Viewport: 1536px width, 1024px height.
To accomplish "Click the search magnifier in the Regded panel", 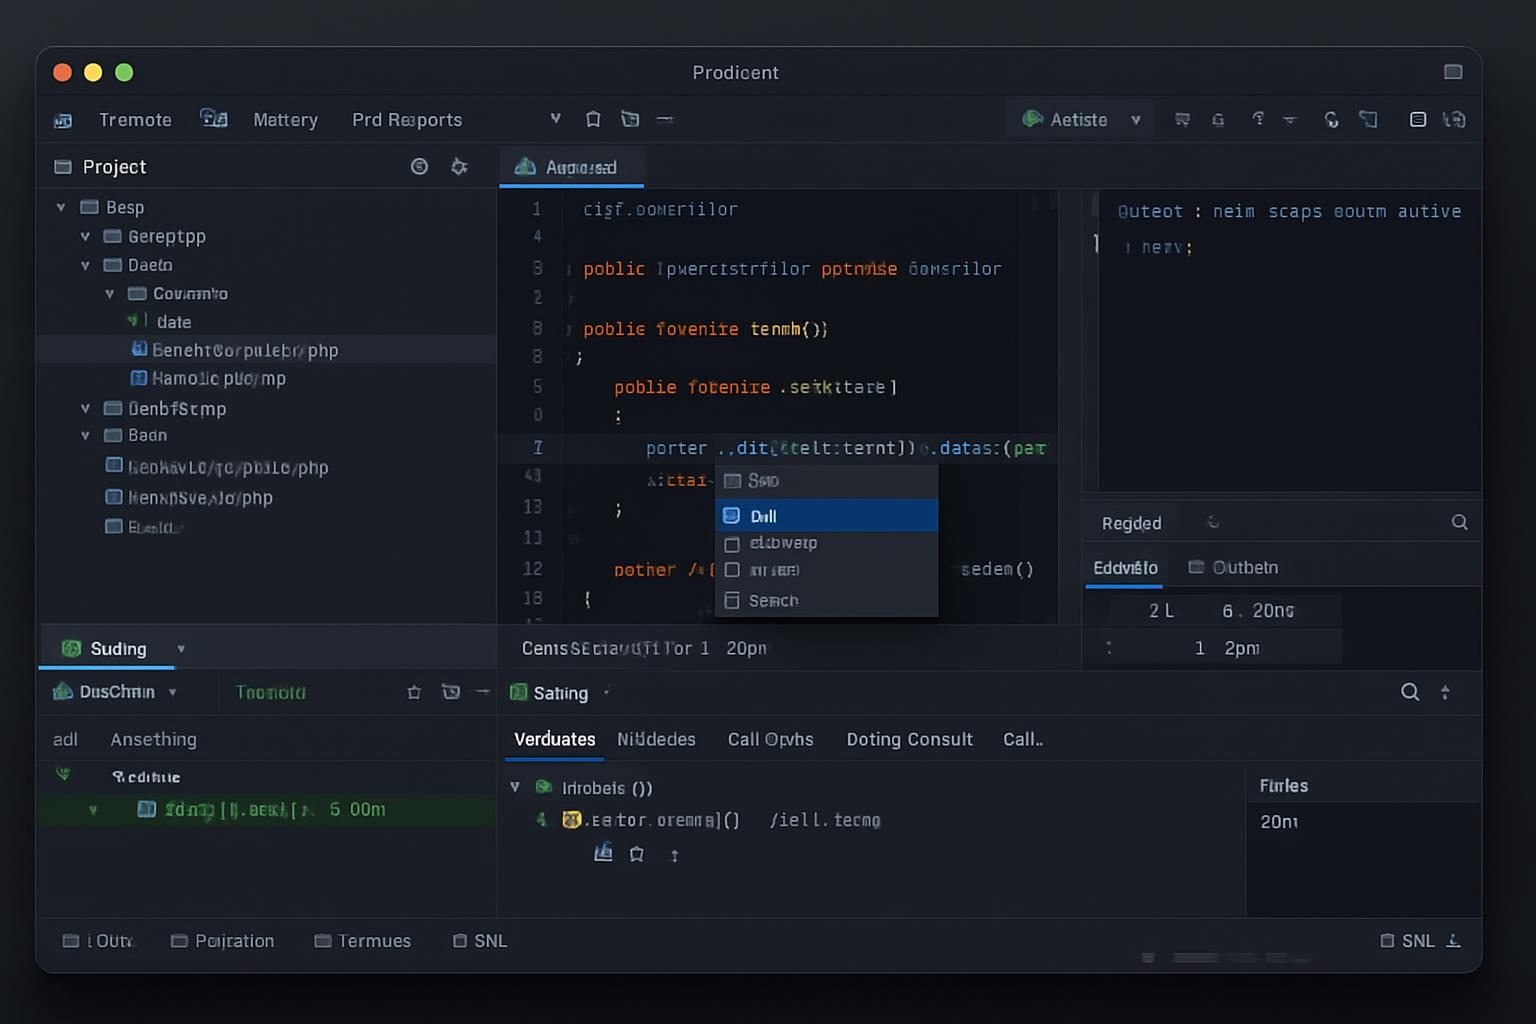I will click(x=1459, y=522).
